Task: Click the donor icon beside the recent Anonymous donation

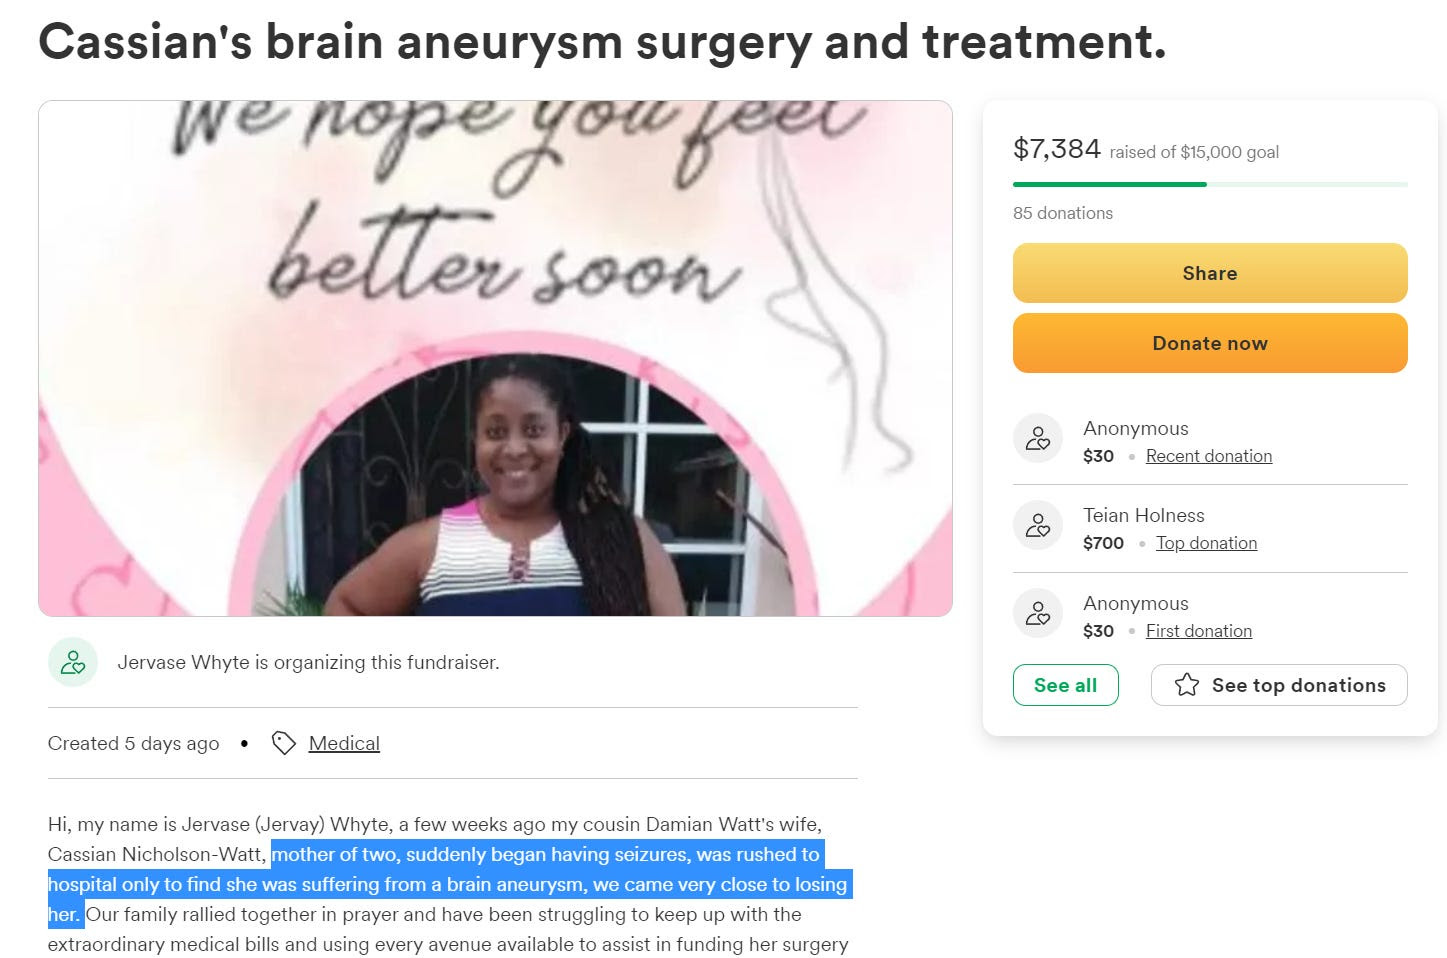Action: point(1038,439)
